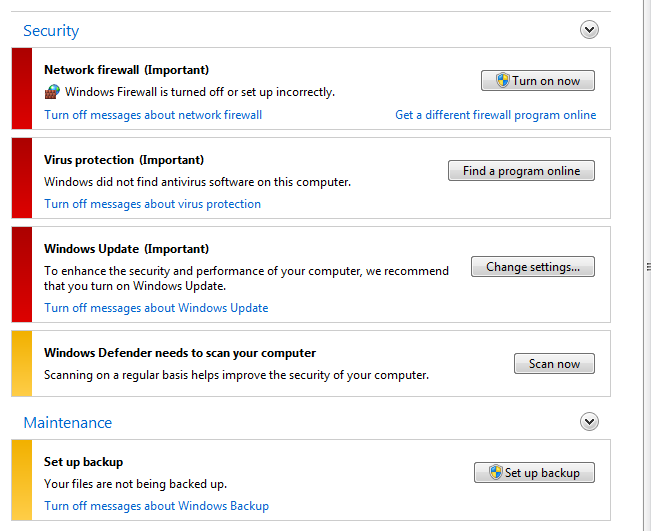Click the UAC shield icon on Turn on now
Image resolution: width=651 pixels, height=531 pixels.
point(503,80)
